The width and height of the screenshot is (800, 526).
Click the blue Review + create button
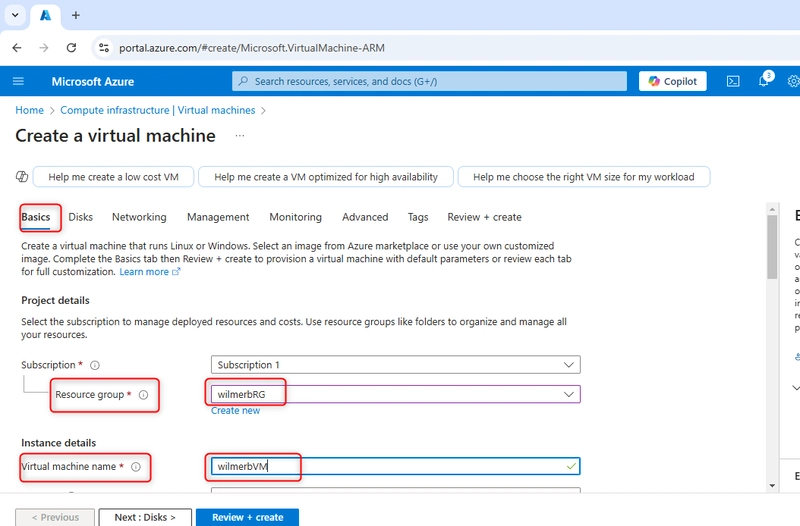247,517
